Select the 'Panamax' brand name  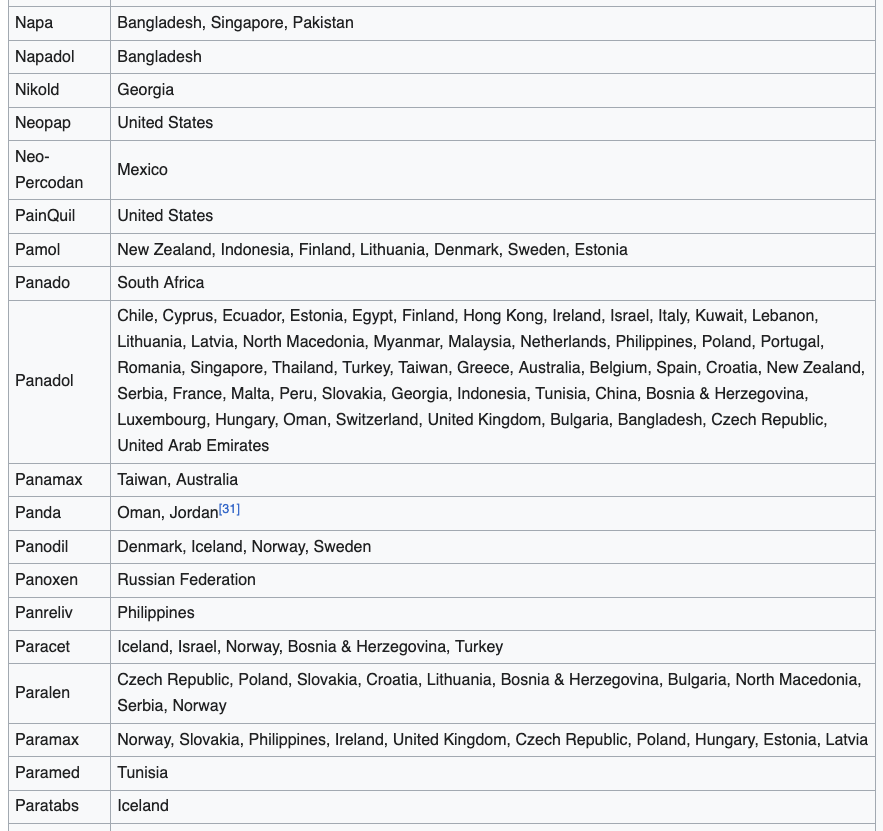click(48, 480)
